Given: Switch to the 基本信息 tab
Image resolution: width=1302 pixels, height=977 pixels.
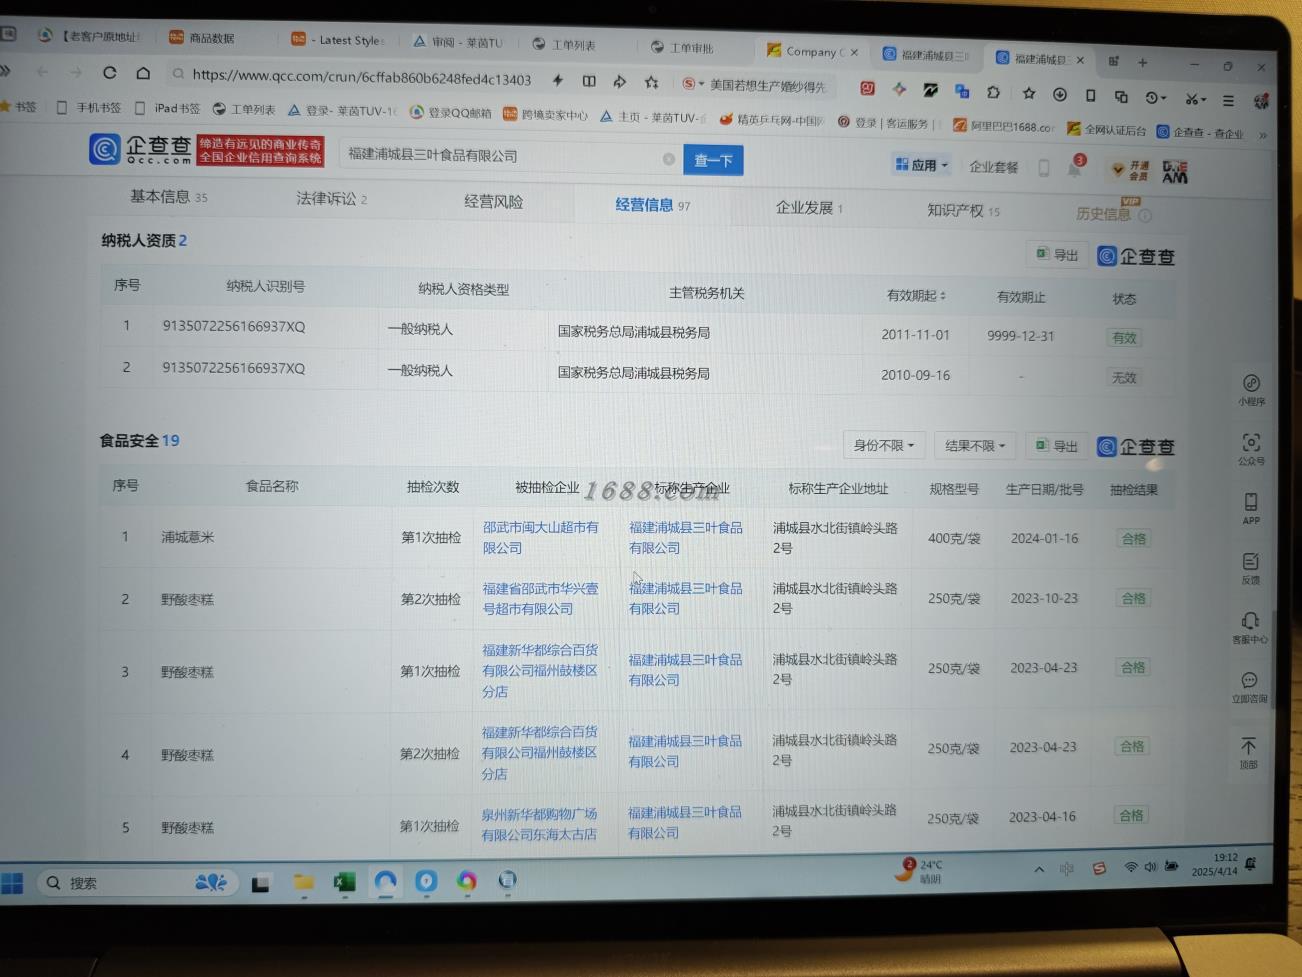Looking at the screenshot, I should click(x=168, y=196).
